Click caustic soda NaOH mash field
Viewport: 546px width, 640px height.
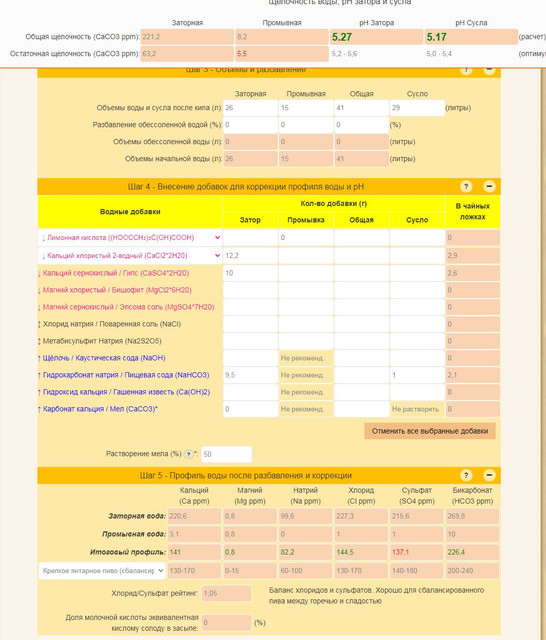coord(250,358)
